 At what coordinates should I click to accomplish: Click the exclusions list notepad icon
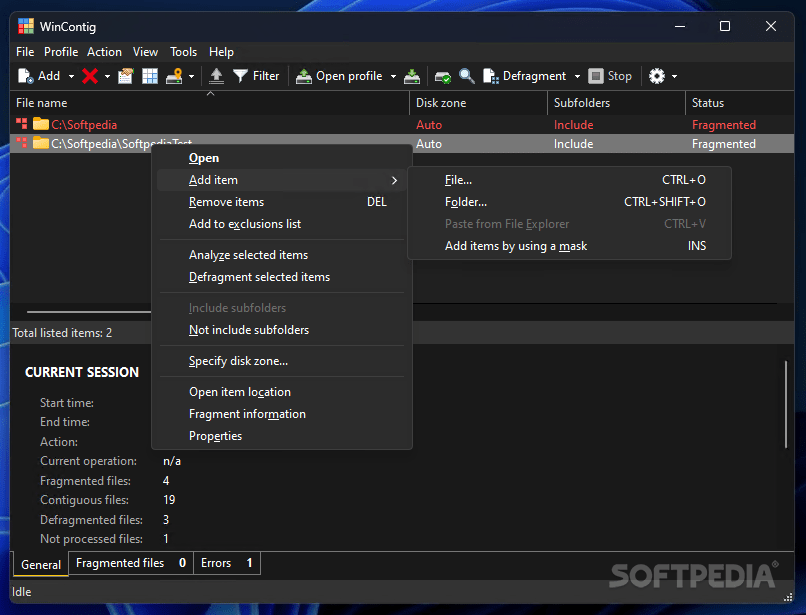coord(125,76)
